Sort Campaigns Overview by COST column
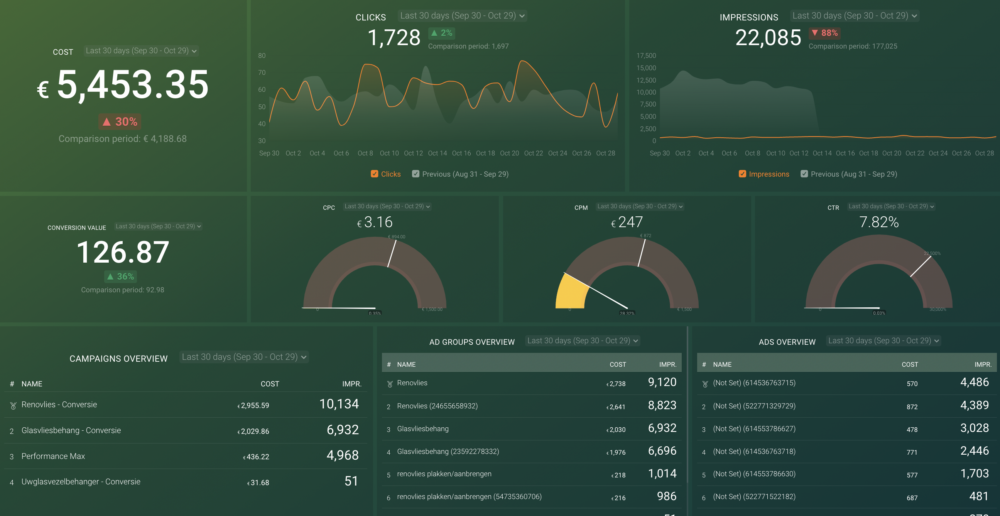The image size is (1000, 516). [x=270, y=384]
